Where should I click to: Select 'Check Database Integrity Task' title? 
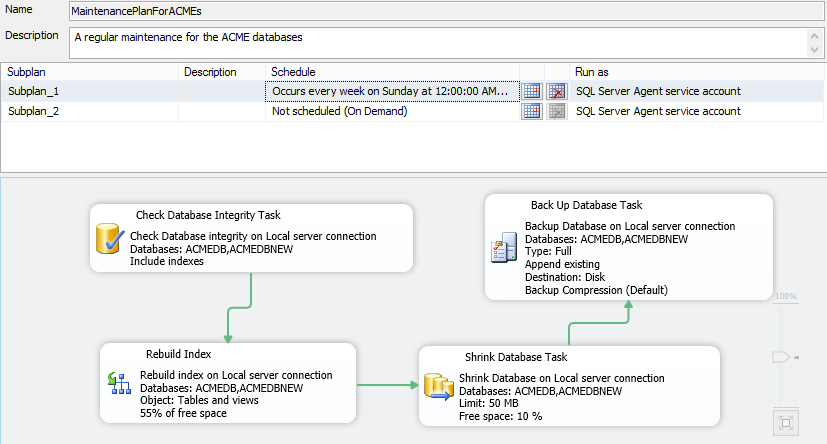[x=208, y=215]
